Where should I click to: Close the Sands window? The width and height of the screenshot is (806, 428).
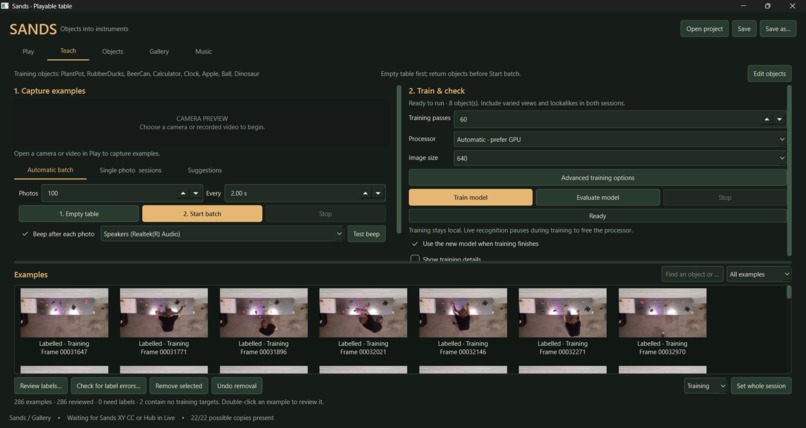792,6
